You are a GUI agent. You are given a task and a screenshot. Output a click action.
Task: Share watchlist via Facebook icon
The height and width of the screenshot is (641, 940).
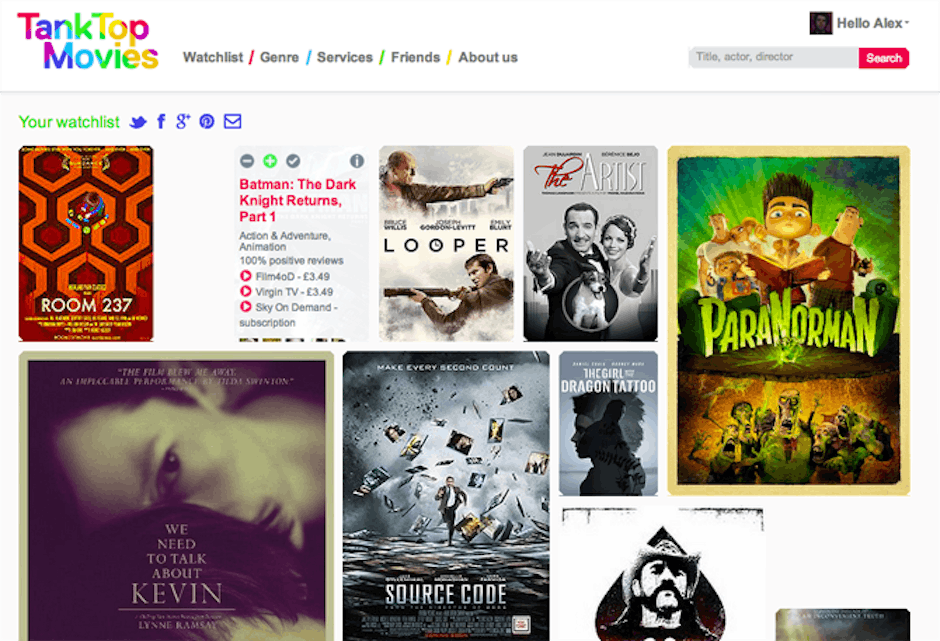161,122
